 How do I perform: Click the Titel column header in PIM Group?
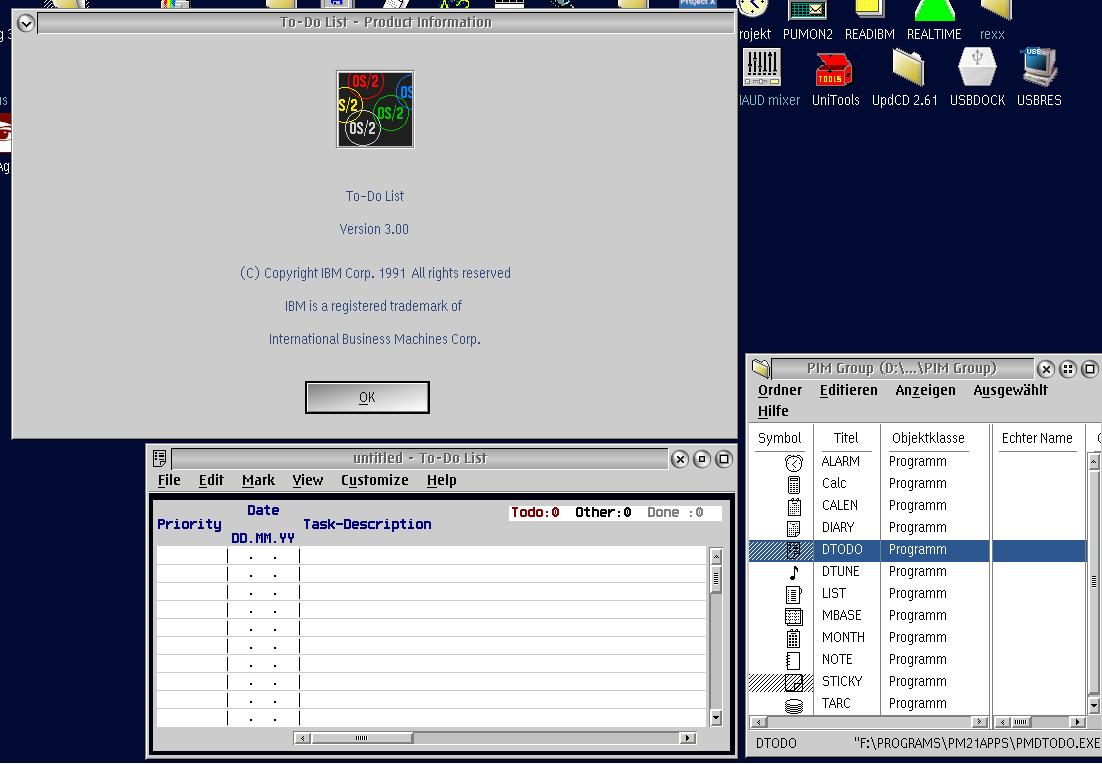(x=845, y=438)
